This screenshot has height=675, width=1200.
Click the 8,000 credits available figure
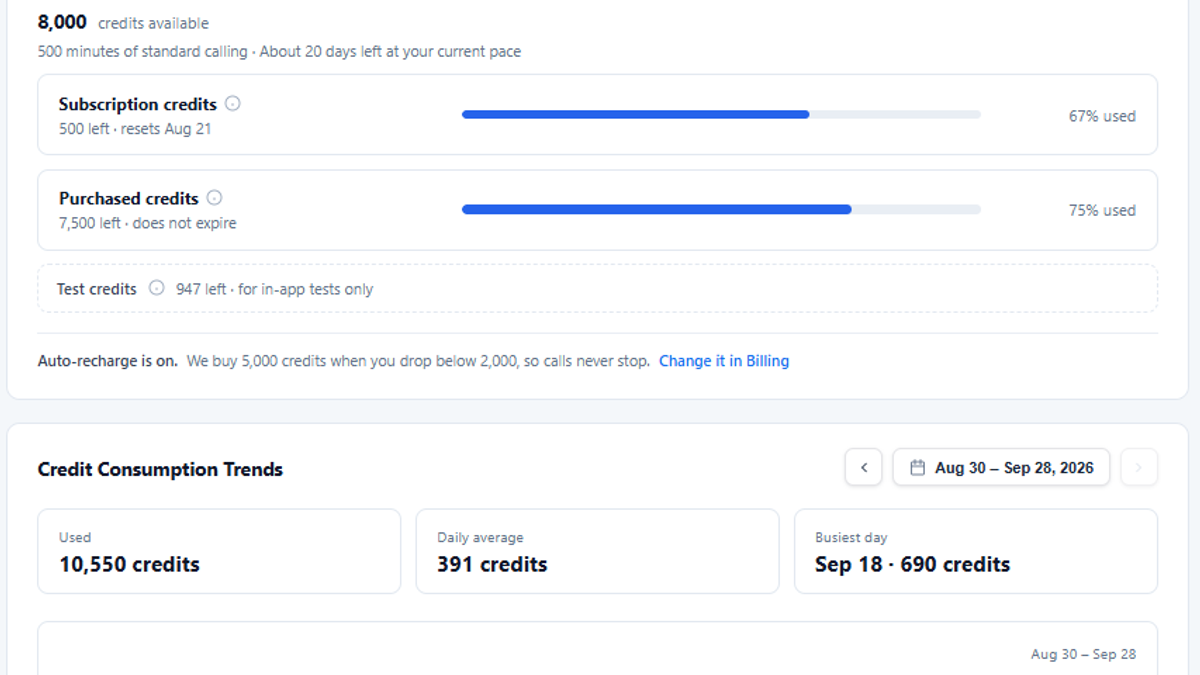pyautogui.click(x=123, y=22)
